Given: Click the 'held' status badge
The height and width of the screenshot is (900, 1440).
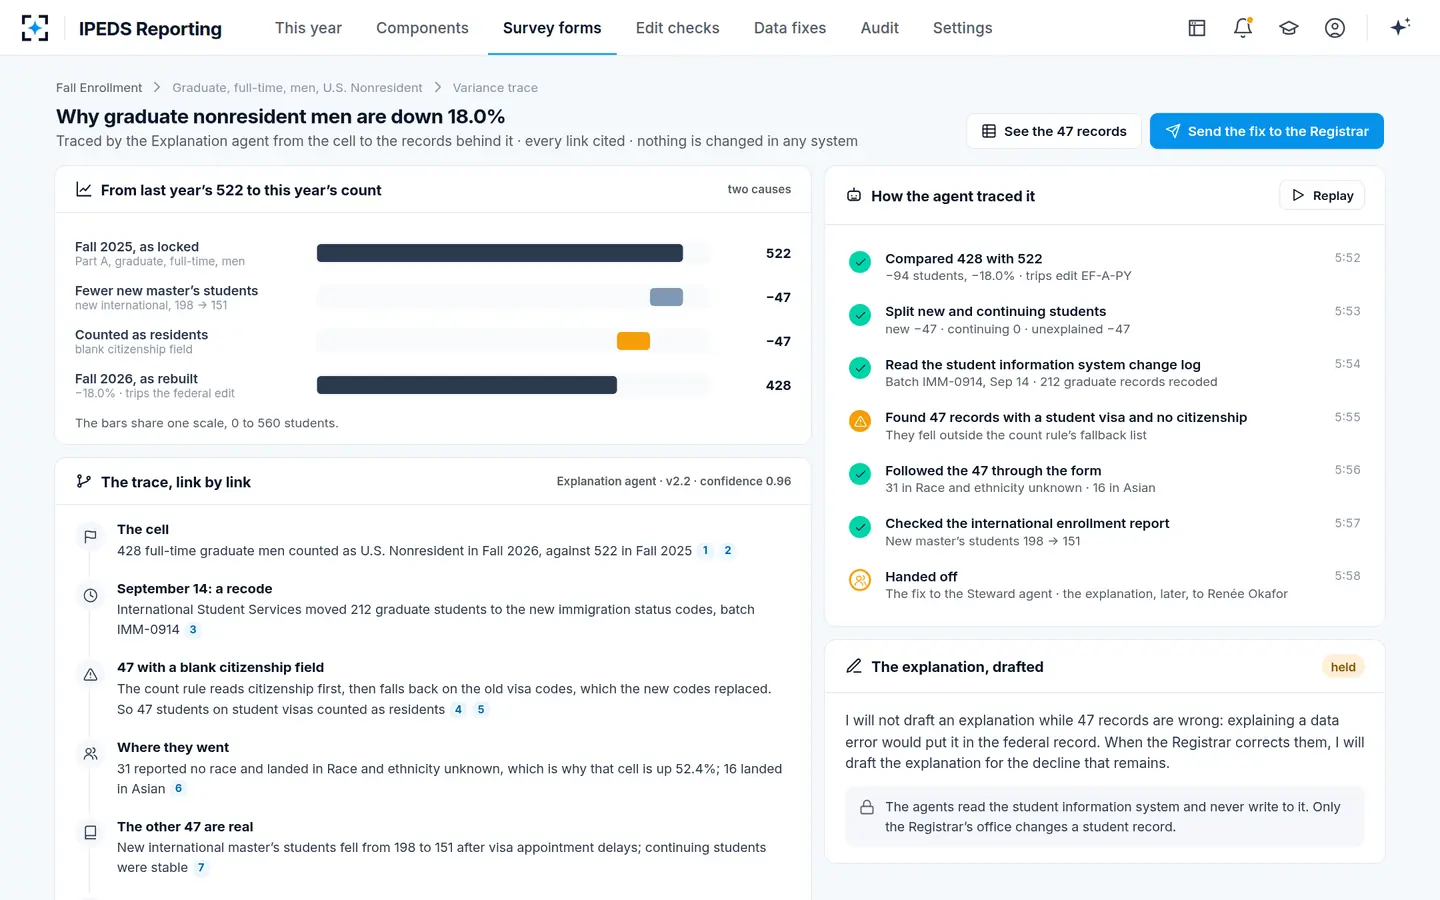Looking at the screenshot, I should [x=1343, y=667].
